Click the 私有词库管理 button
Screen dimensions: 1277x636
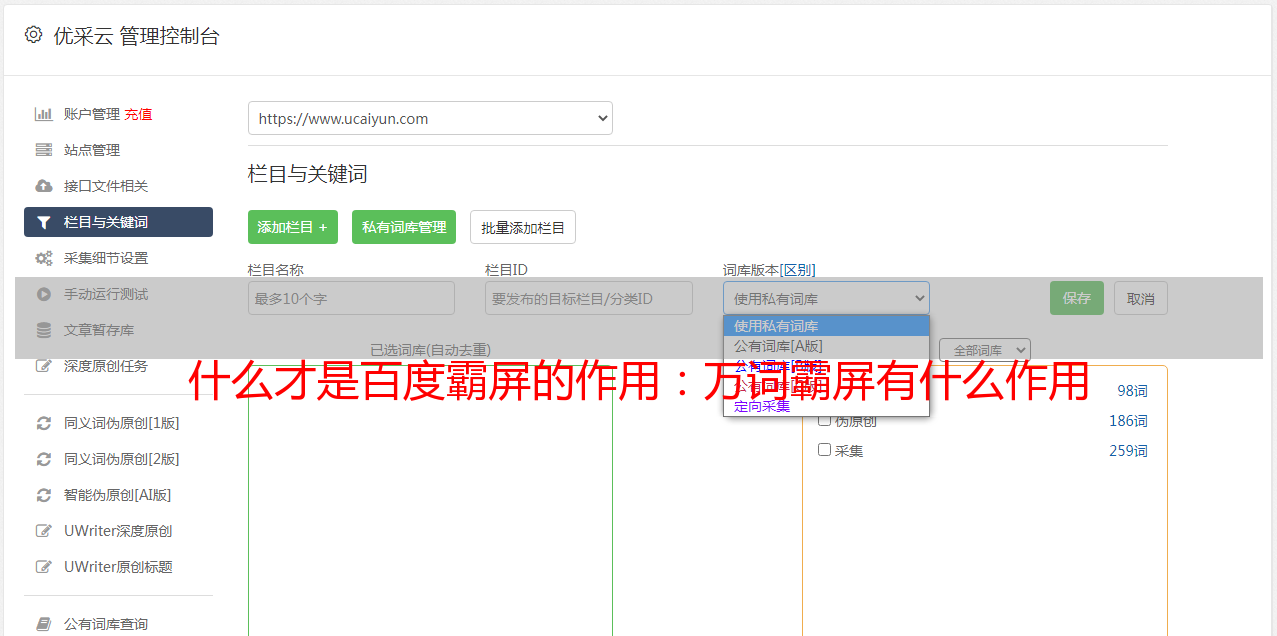(x=404, y=227)
